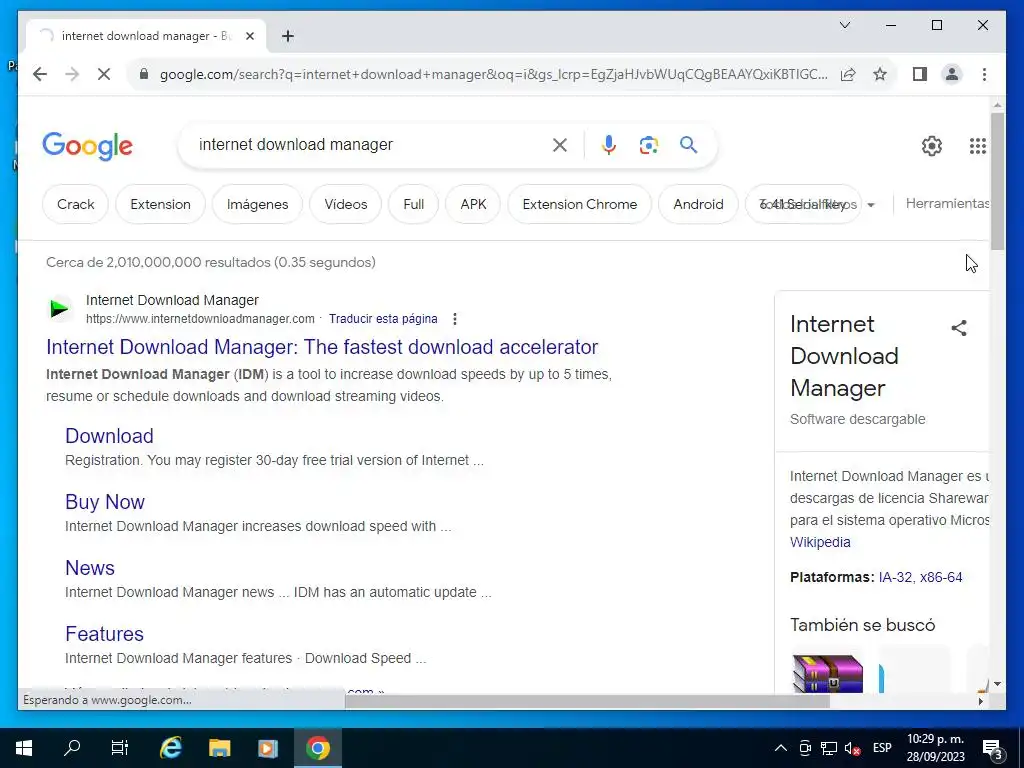
Task: Close the internet download manager tab
Action: pos(249,36)
